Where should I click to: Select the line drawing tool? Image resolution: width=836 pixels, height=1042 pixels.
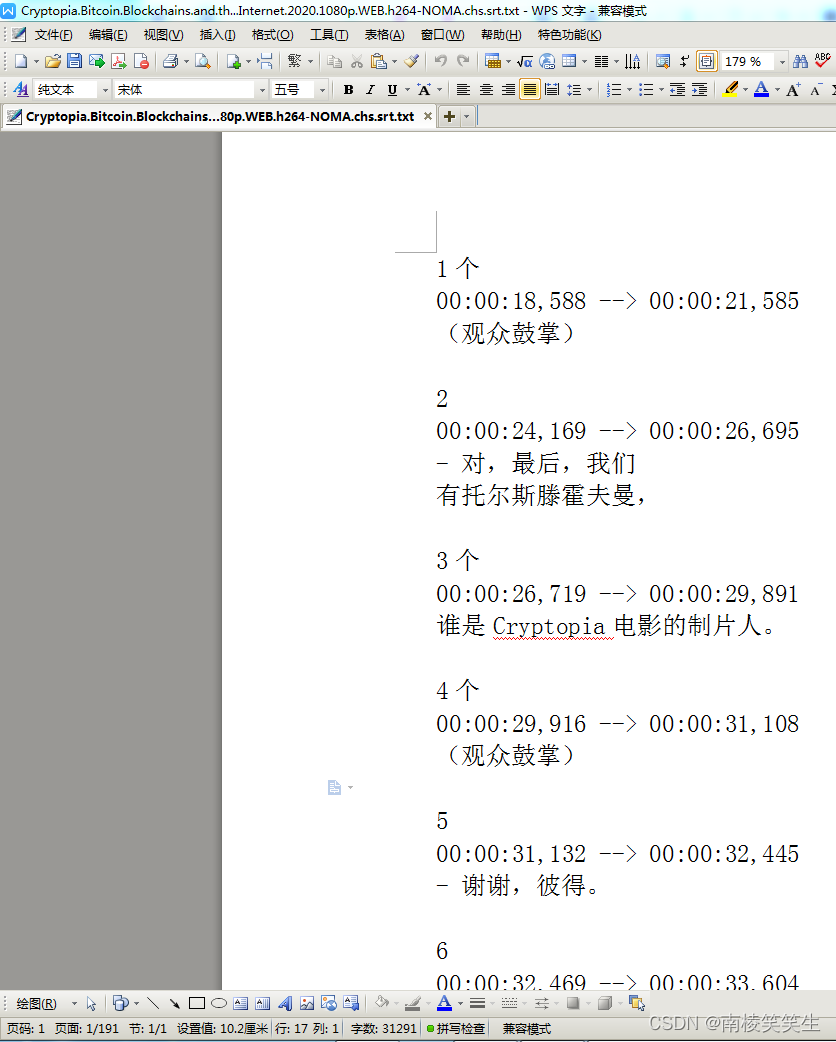point(152,1003)
